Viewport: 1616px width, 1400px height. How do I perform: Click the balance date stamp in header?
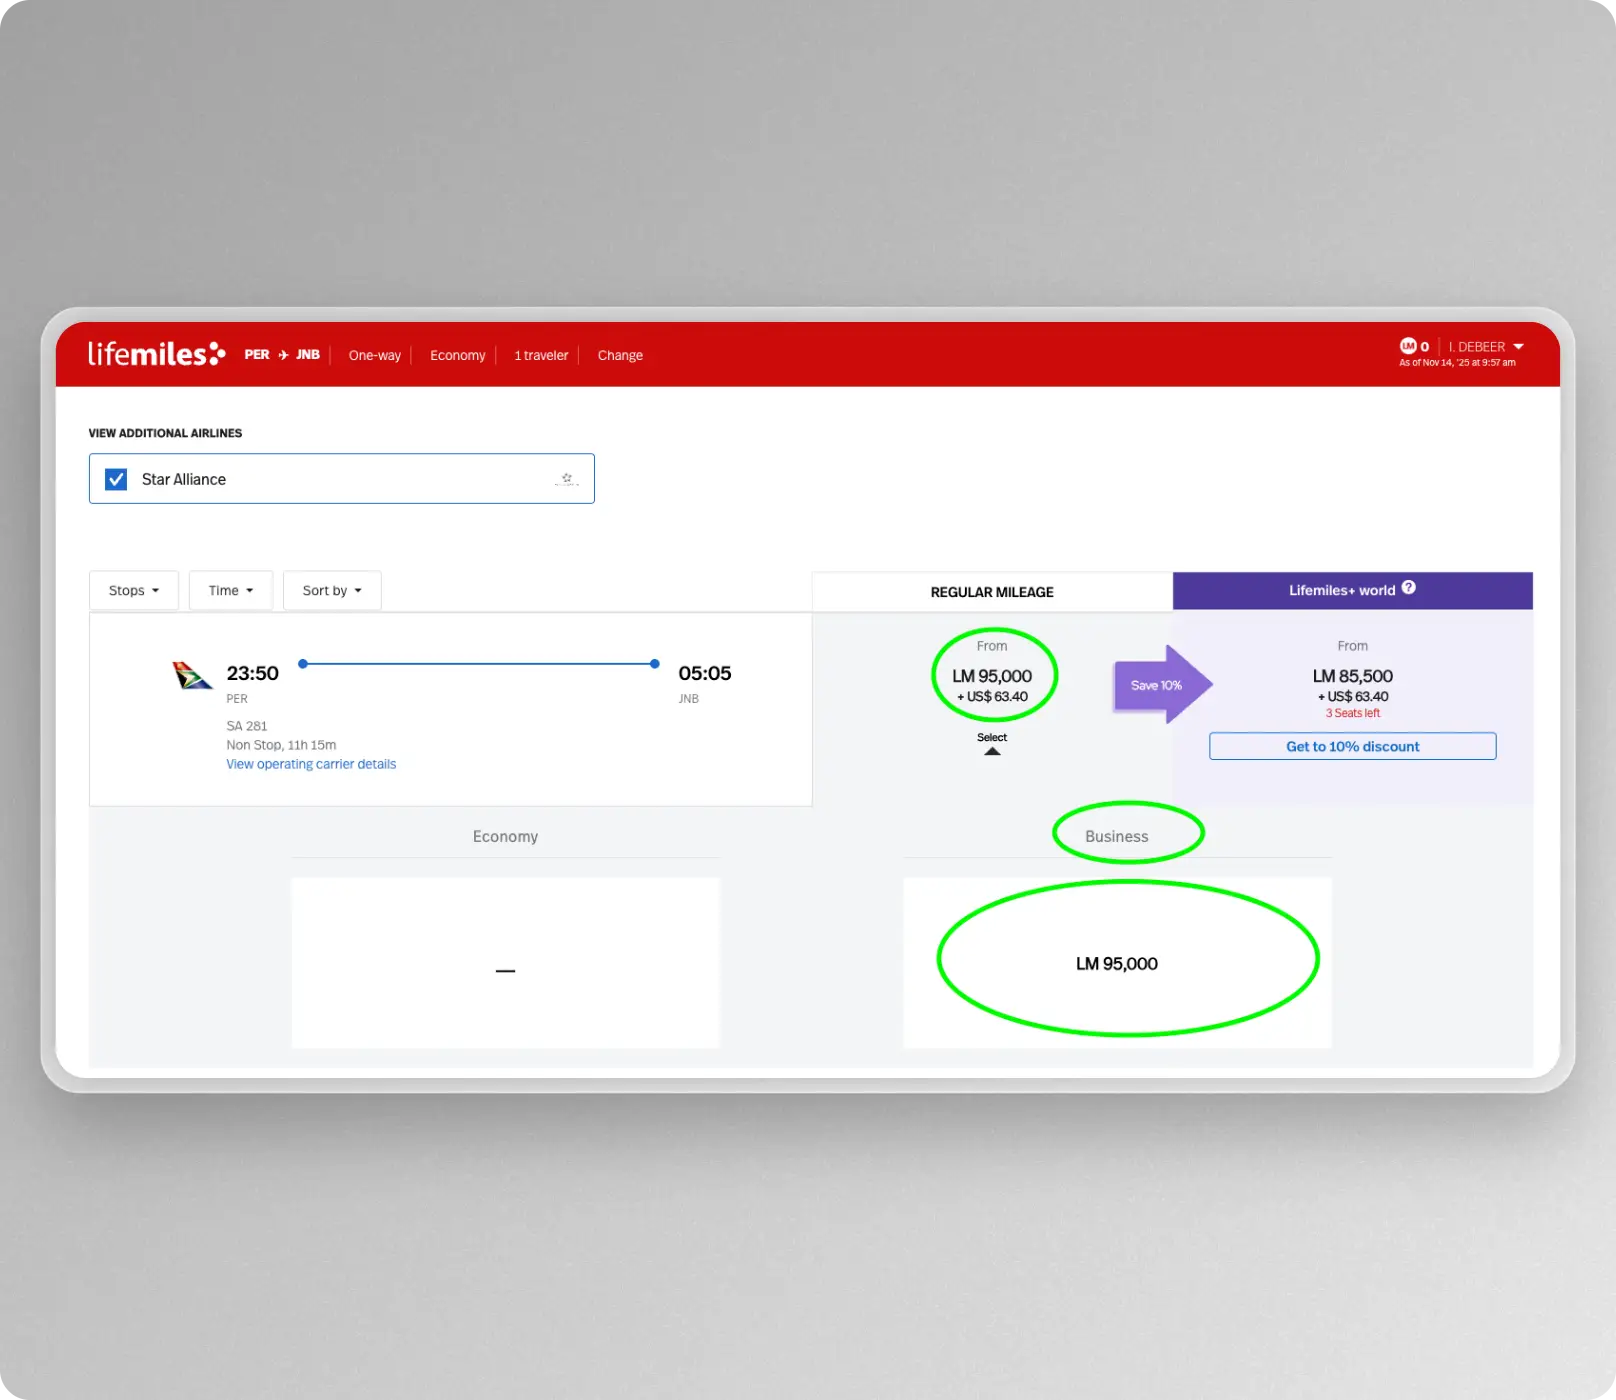coord(1457,363)
